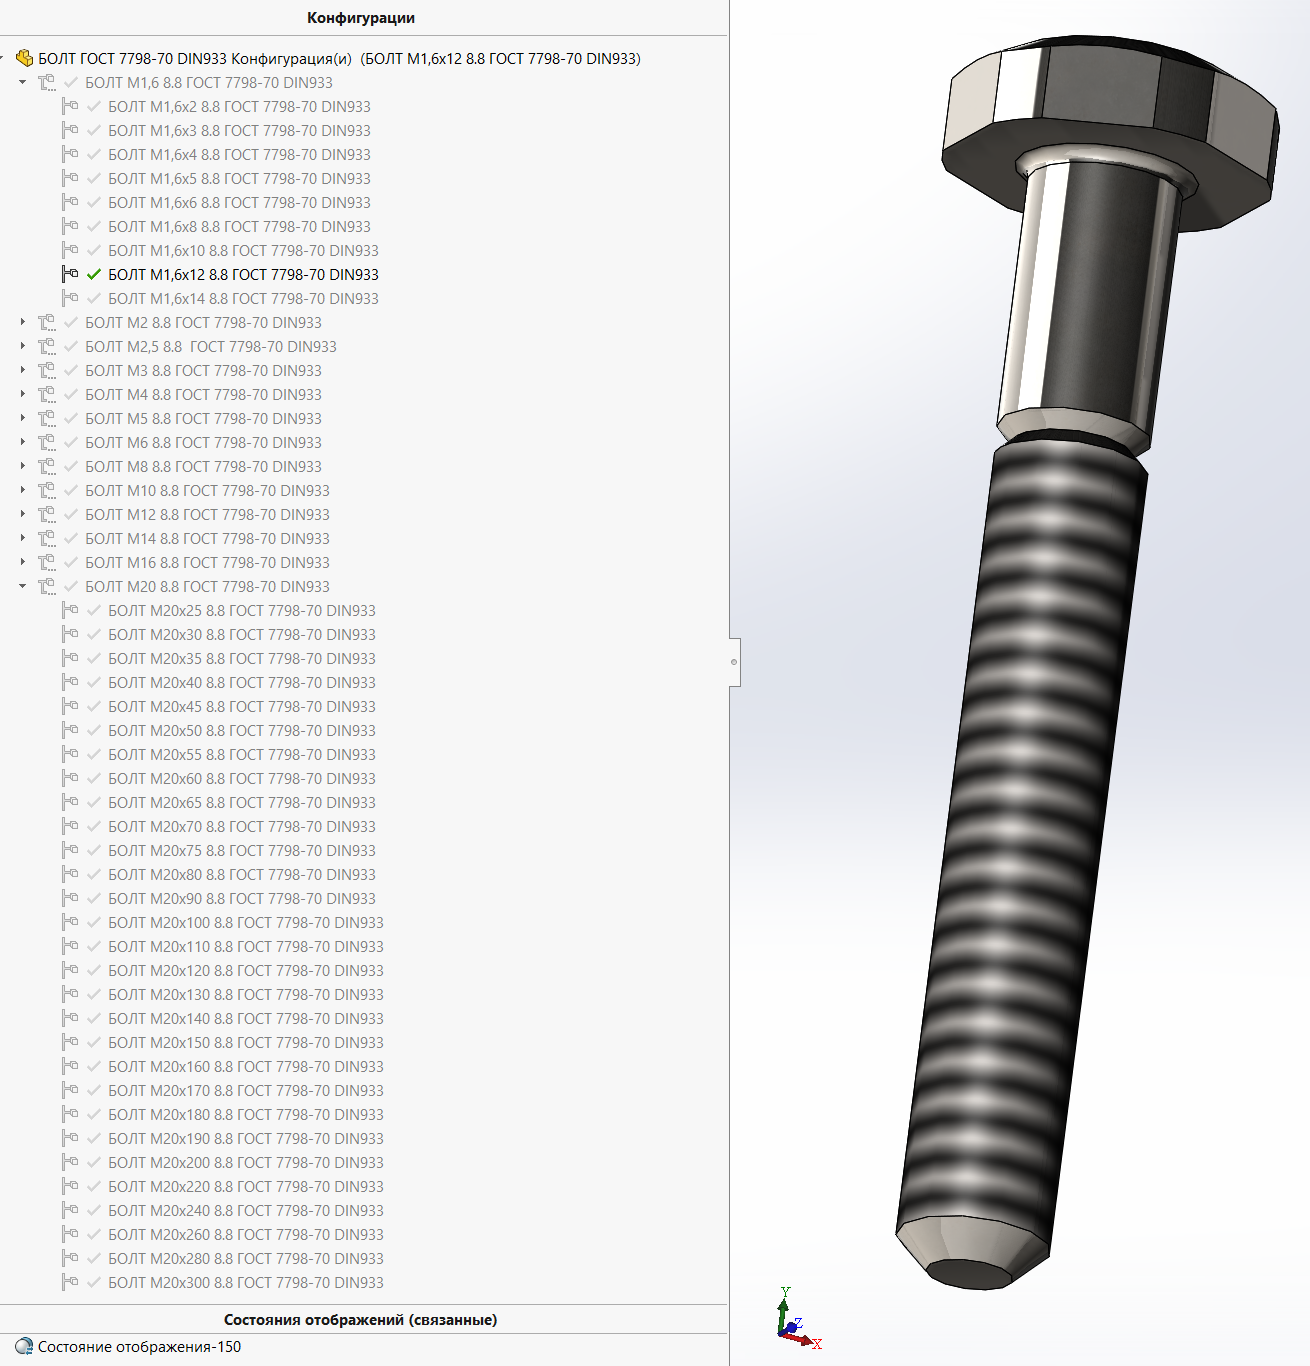Click the green check mark of БОЛТ M1,6x12
The width and height of the screenshot is (1310, 1366).
click(x=94, y=274)
